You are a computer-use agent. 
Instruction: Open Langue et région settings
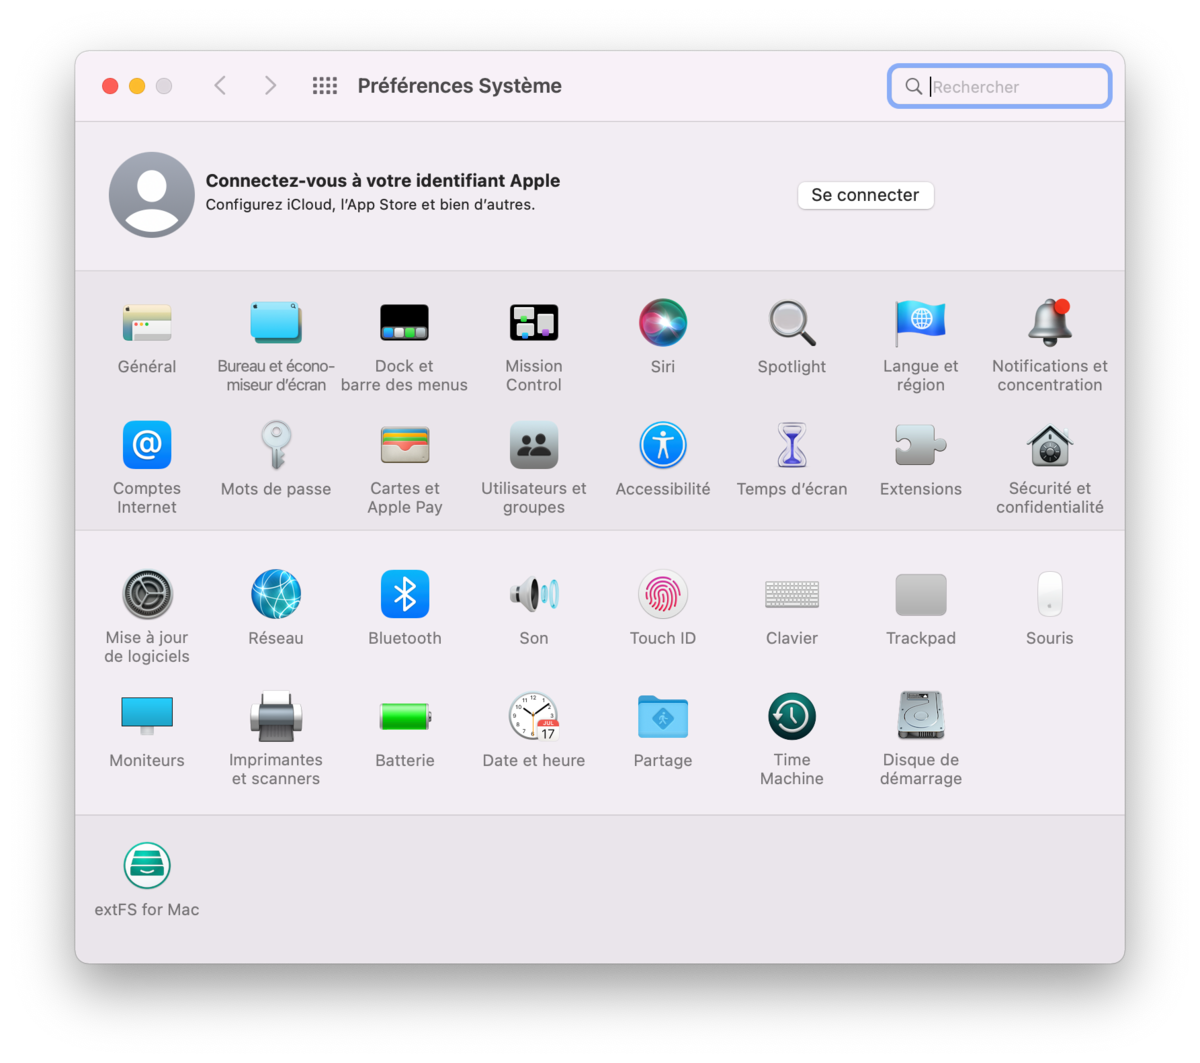pyautogui.click(x=920, y=323)
